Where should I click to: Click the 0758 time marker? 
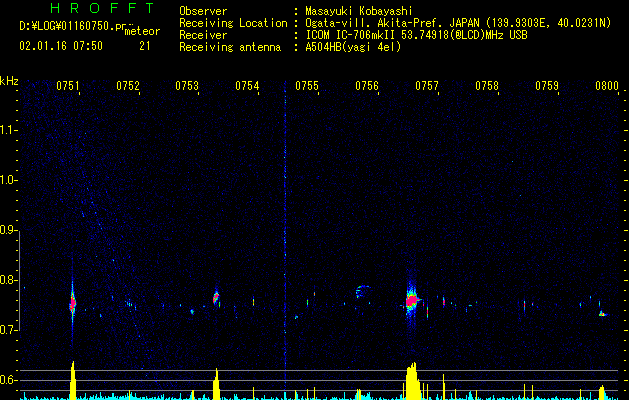pos(487,86)
